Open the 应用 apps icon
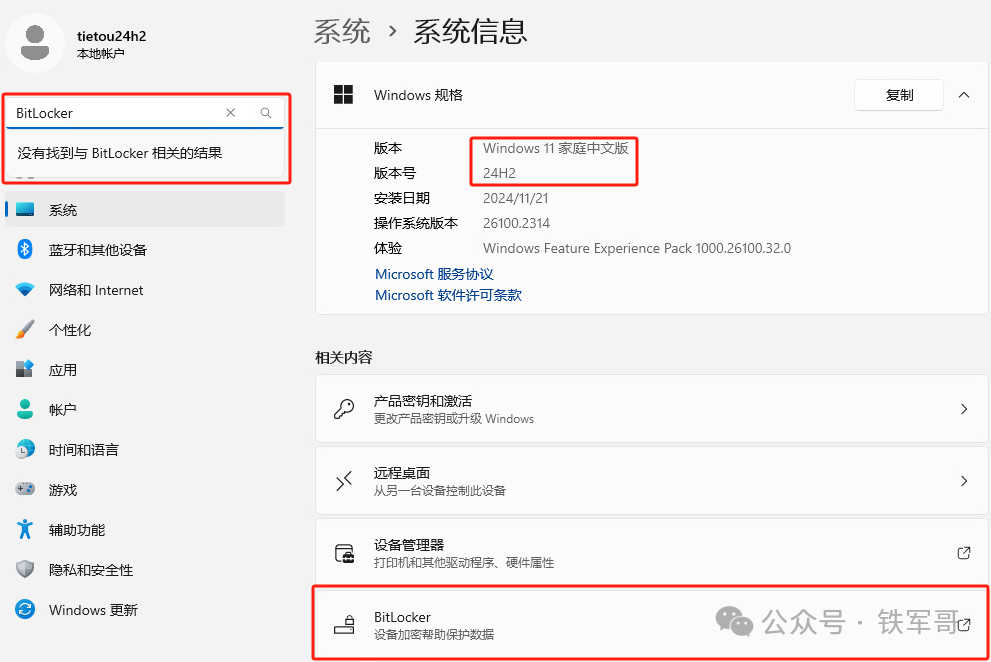Image resolution: width=991 pixels, height=662 pixels. 25,369
